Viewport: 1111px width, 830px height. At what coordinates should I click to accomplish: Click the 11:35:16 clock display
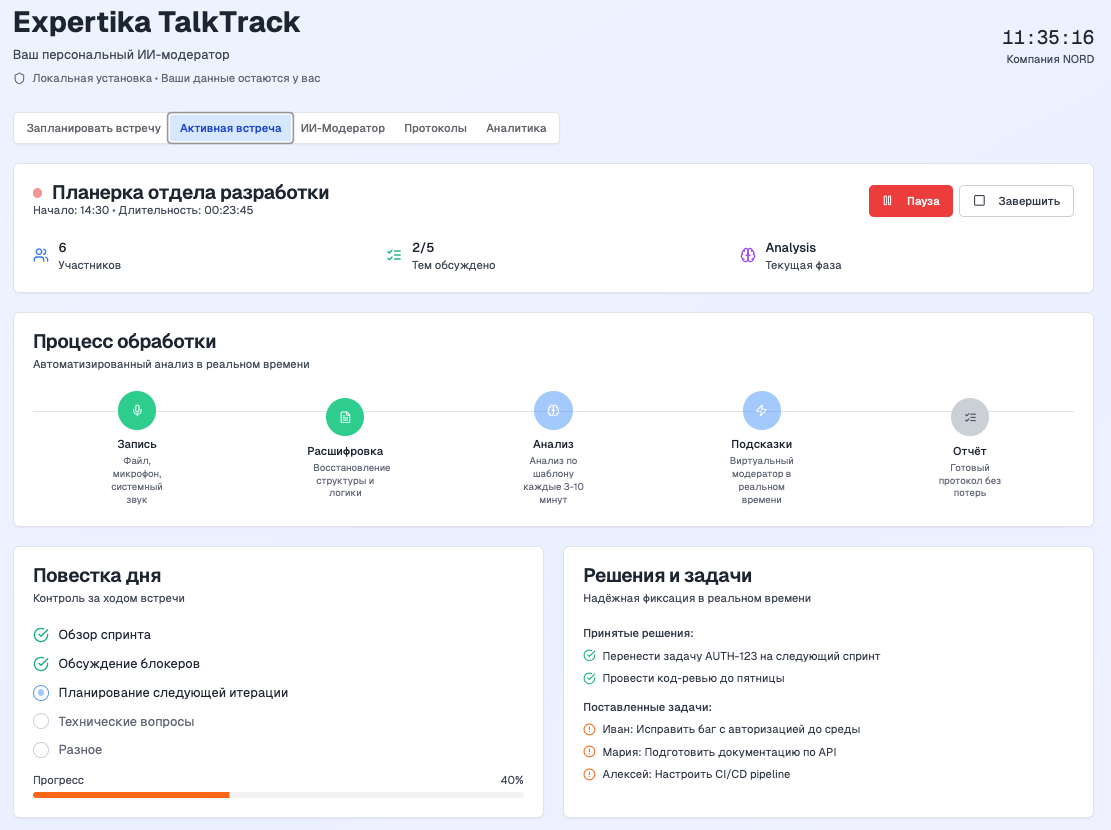1048,38
